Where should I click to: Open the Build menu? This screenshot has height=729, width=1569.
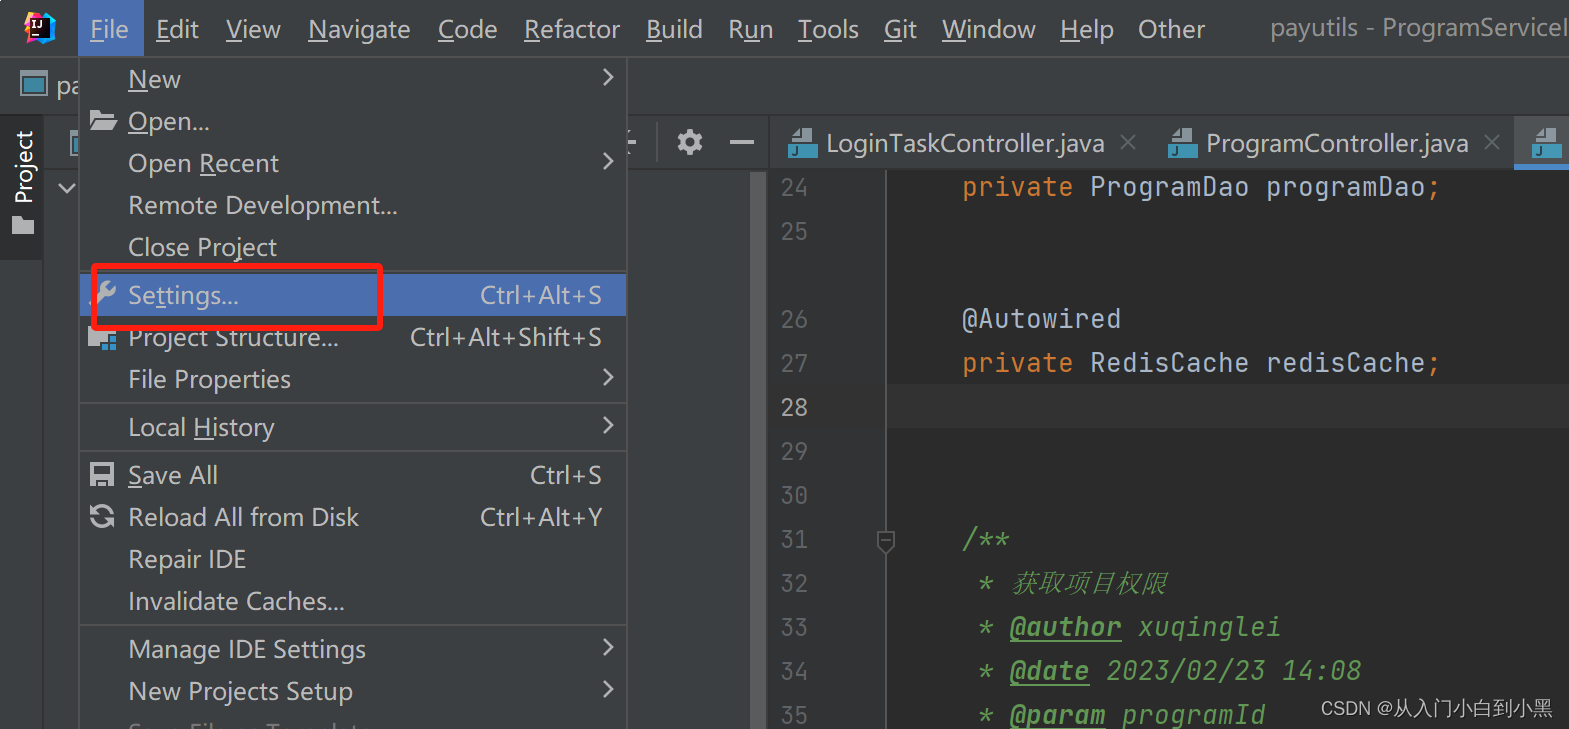click(674, 29)
